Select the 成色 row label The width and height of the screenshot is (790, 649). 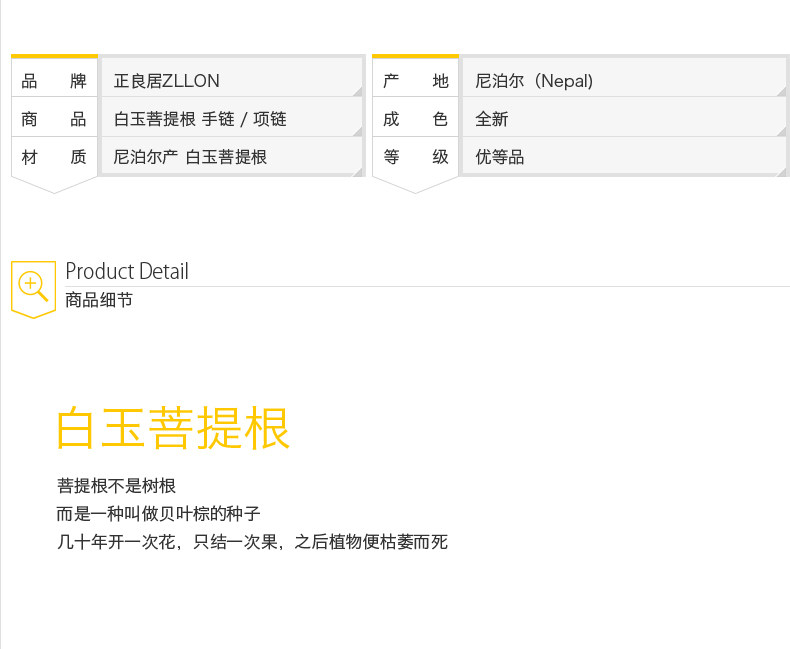pos(415,119)
